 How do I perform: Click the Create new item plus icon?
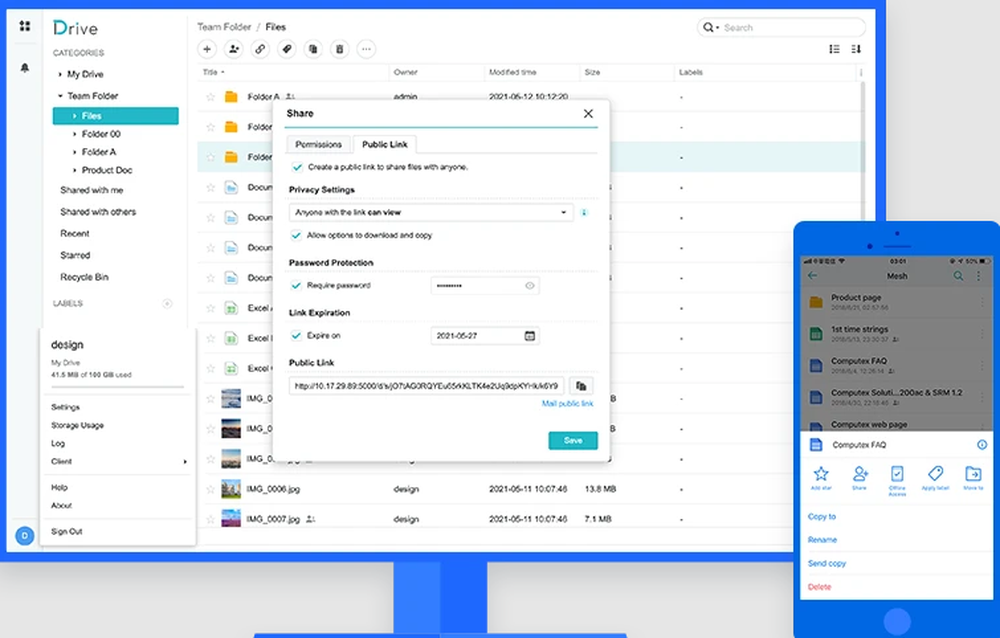(207, 49)
